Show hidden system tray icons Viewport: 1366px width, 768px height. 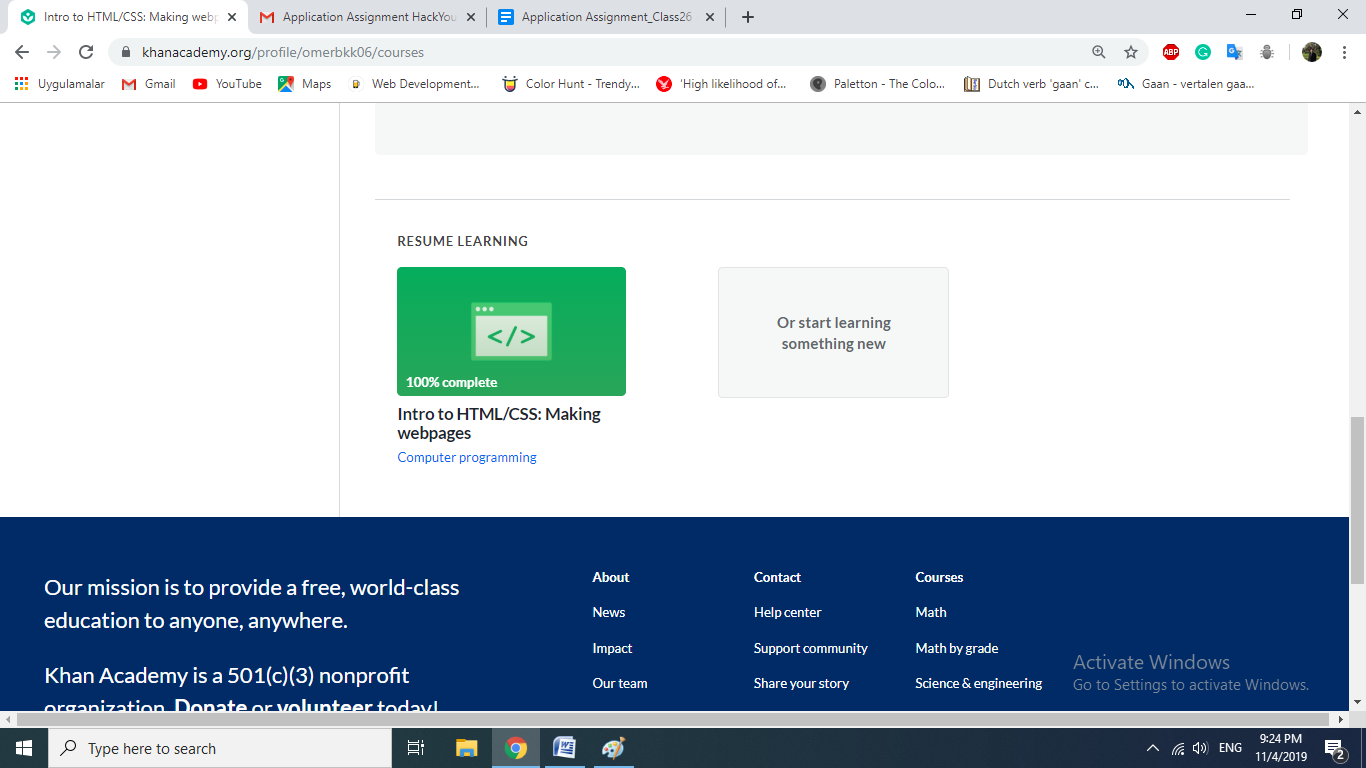(1153, 748)
